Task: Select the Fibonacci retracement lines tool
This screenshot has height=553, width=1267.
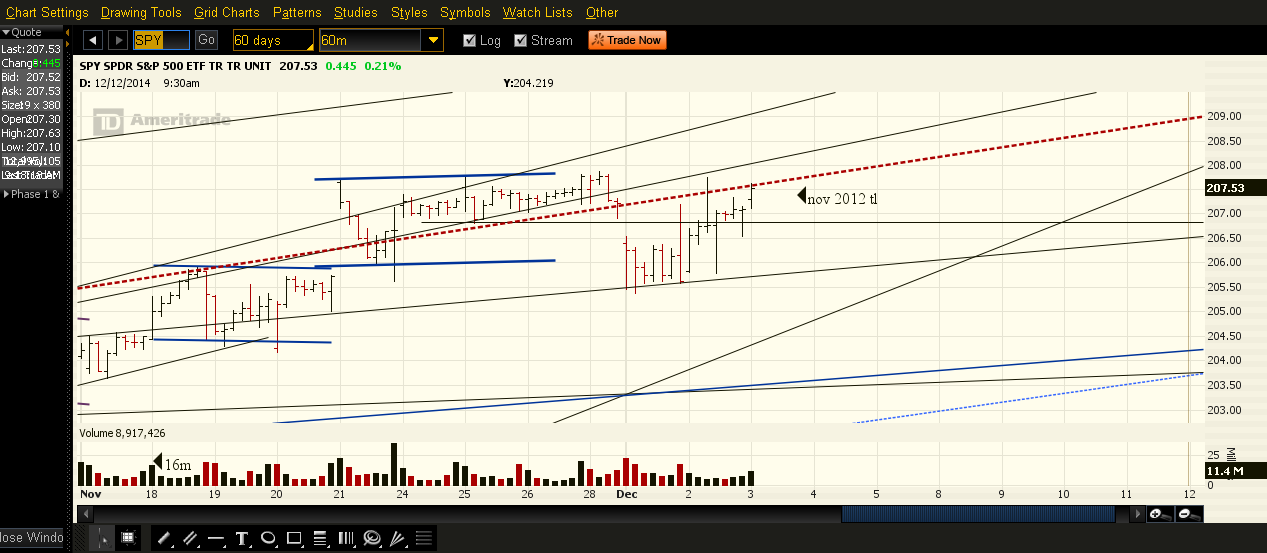Action: pos(320,538)
